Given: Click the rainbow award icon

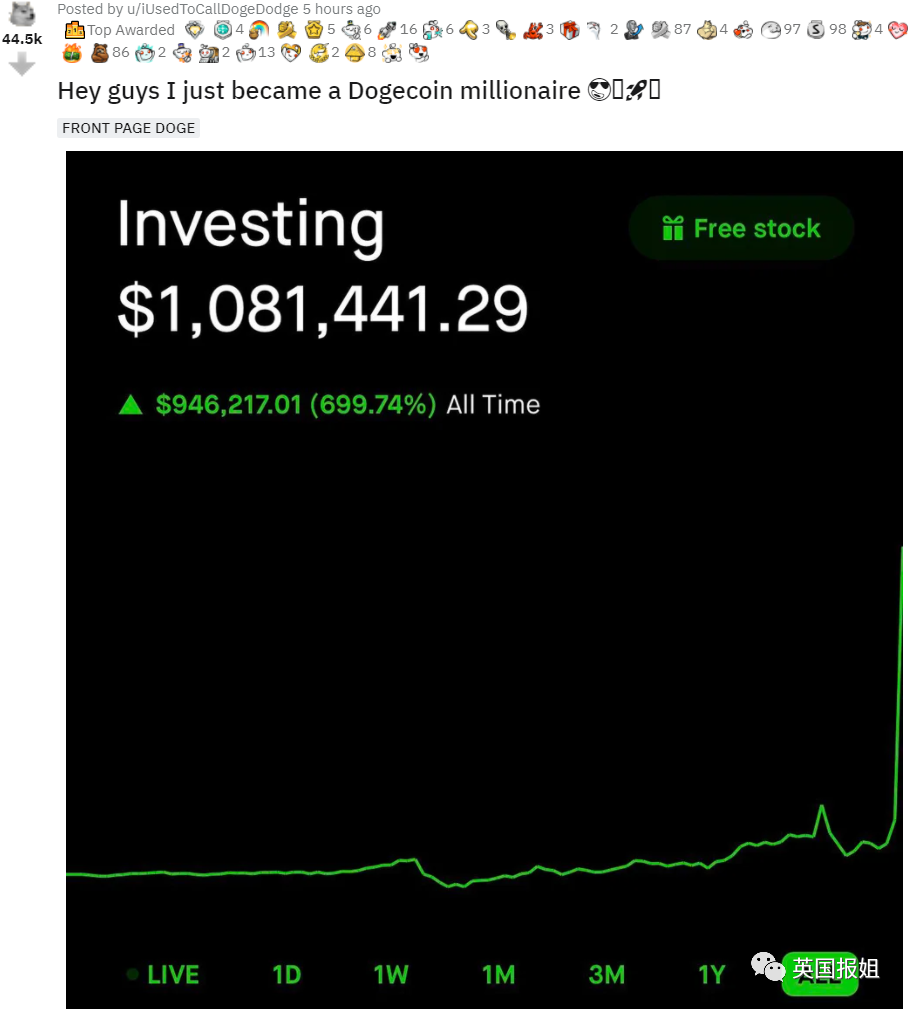Looking at the screenshot, I should click(x=259, y=30).
